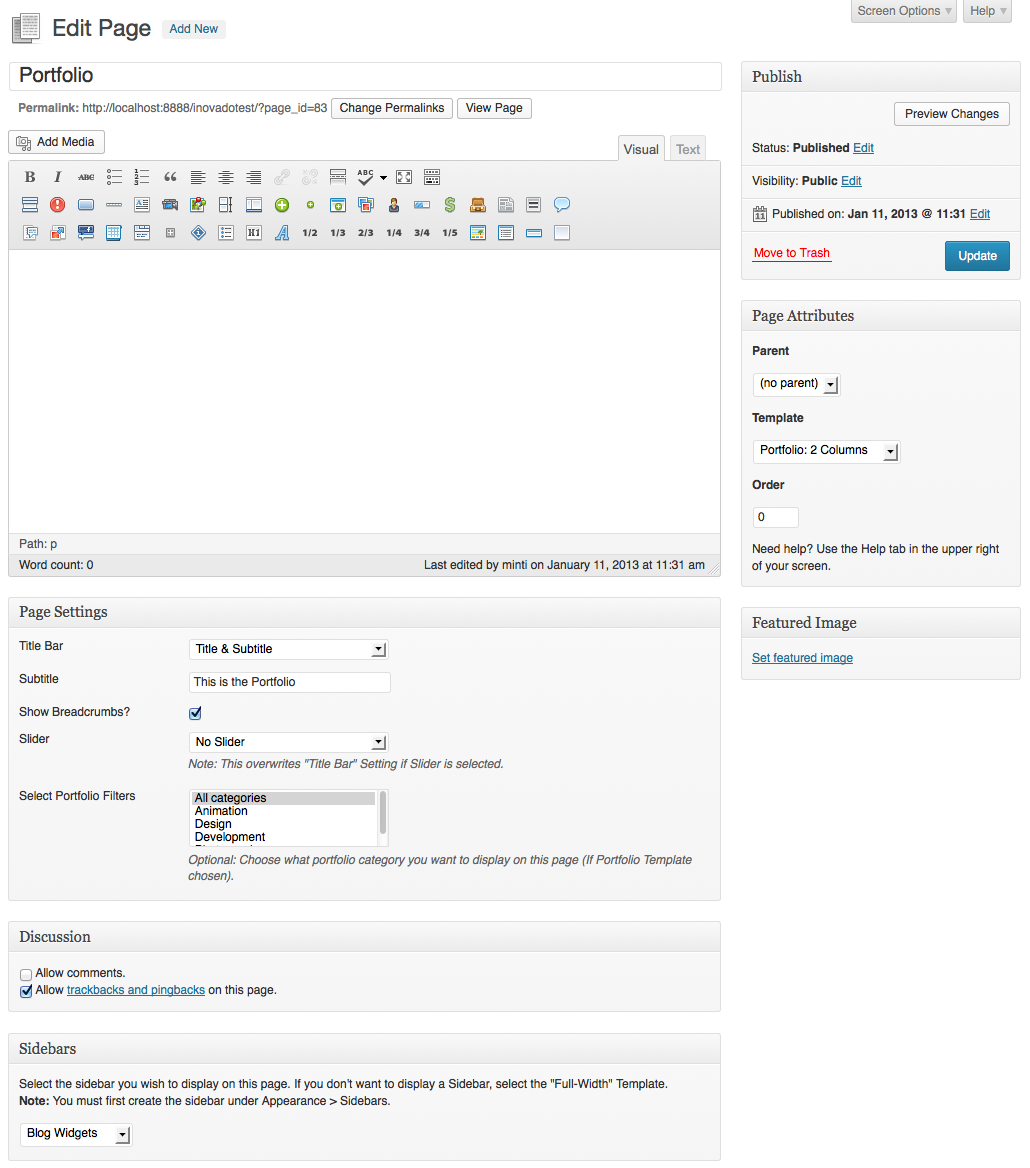Click the Update button to save
This screenshot has width=1030, height=1168.
pyautogui.click(x=976, y=255)
